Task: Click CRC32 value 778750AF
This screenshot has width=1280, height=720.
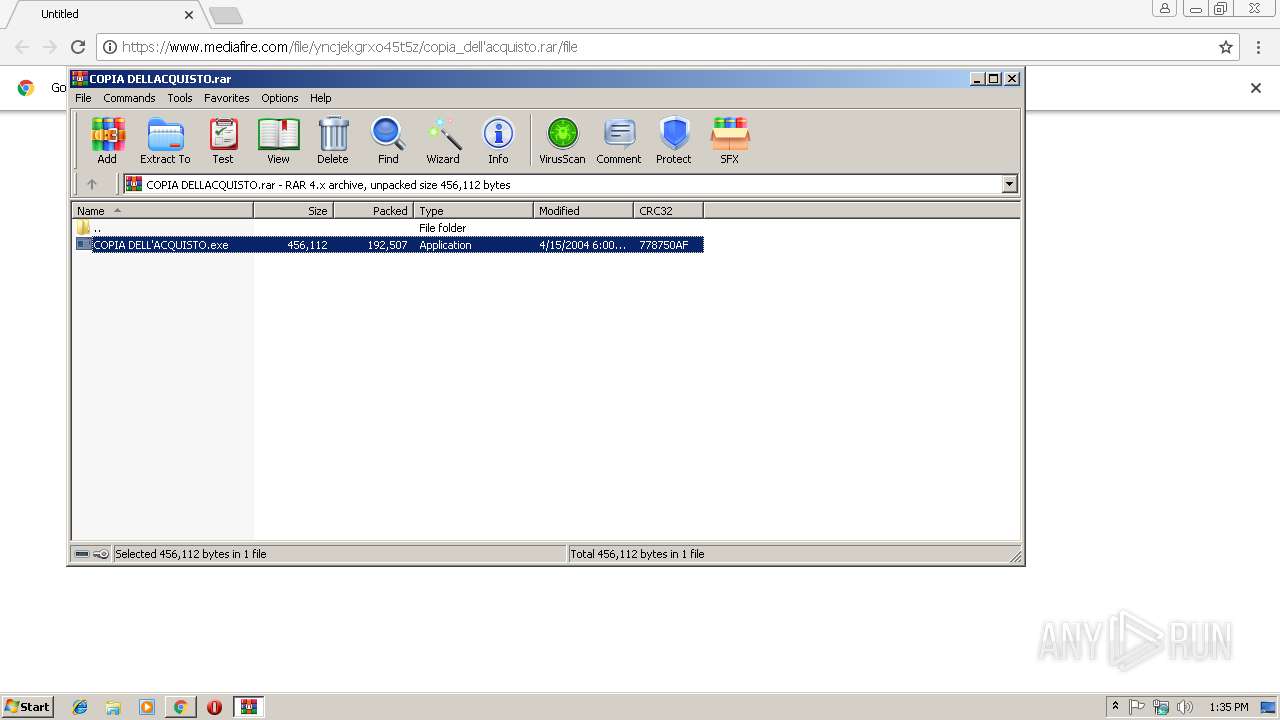Action: [664, 245]
